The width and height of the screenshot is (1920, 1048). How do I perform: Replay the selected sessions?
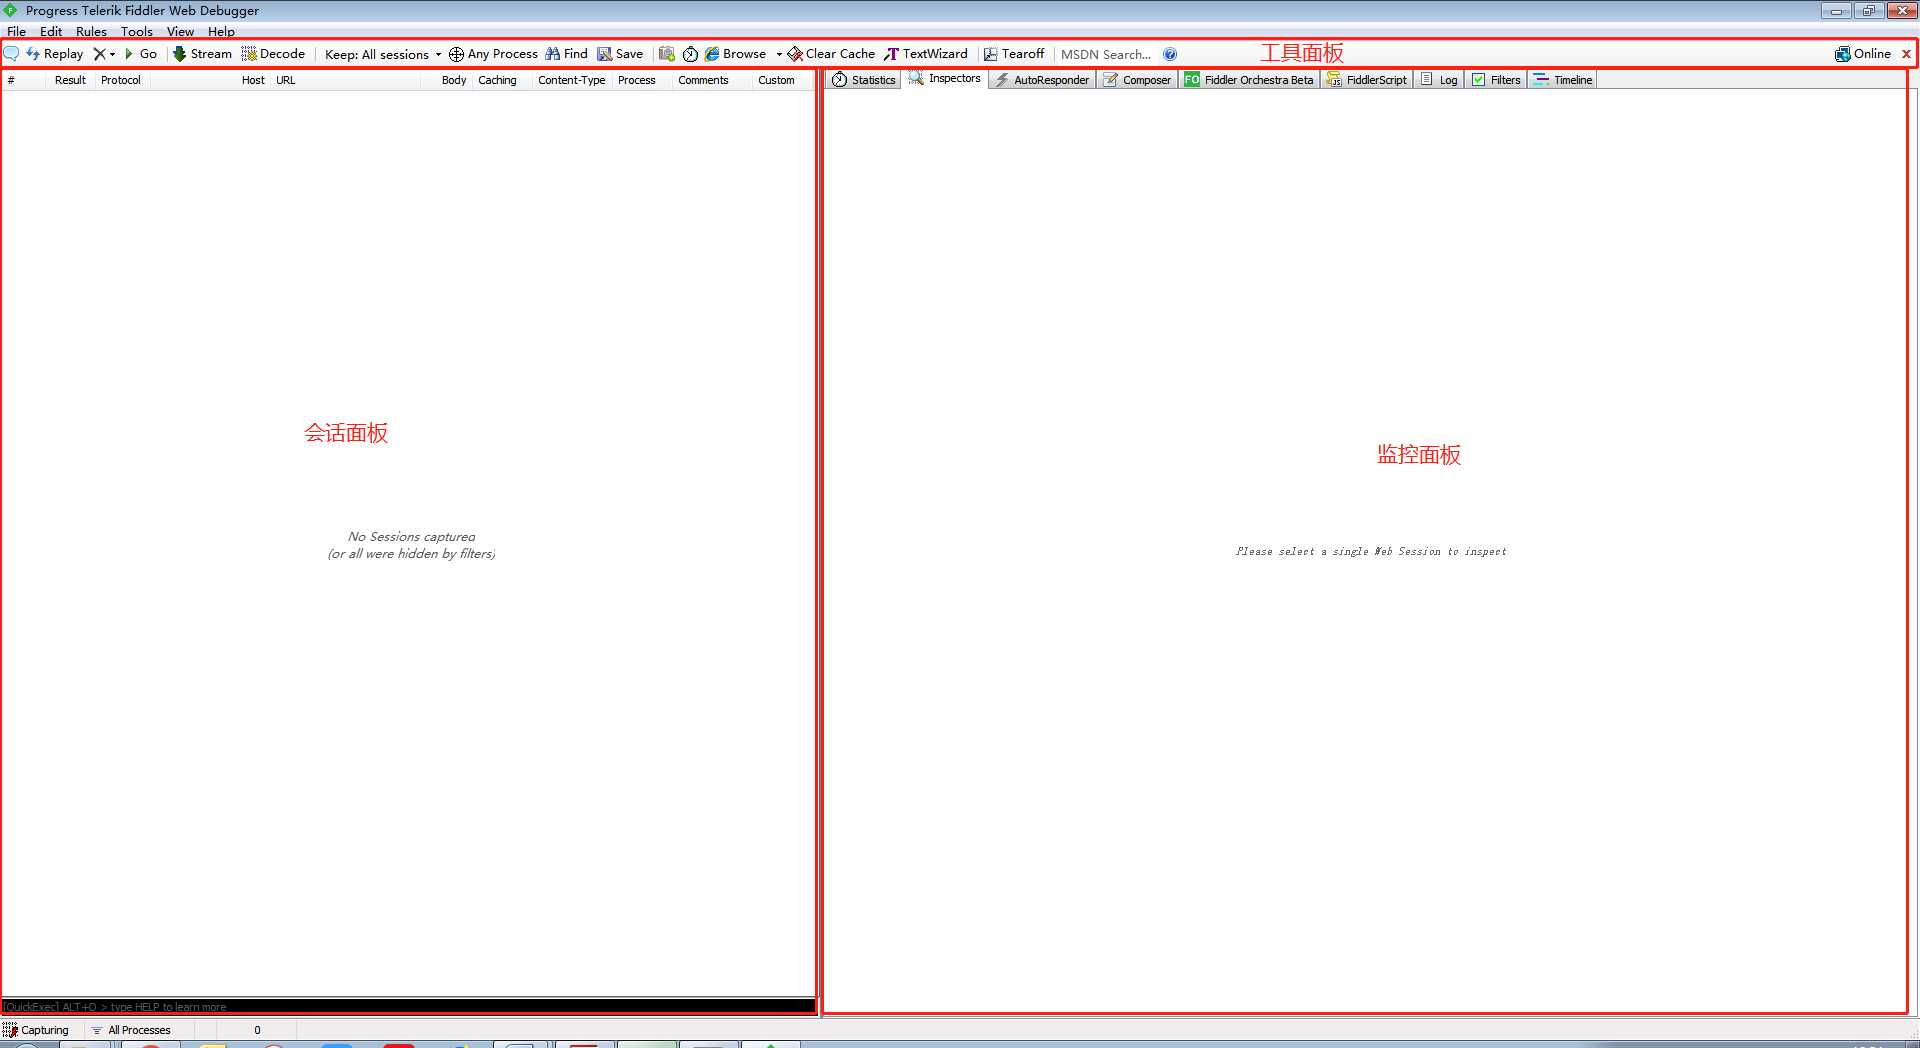click(x=54, y=54)
